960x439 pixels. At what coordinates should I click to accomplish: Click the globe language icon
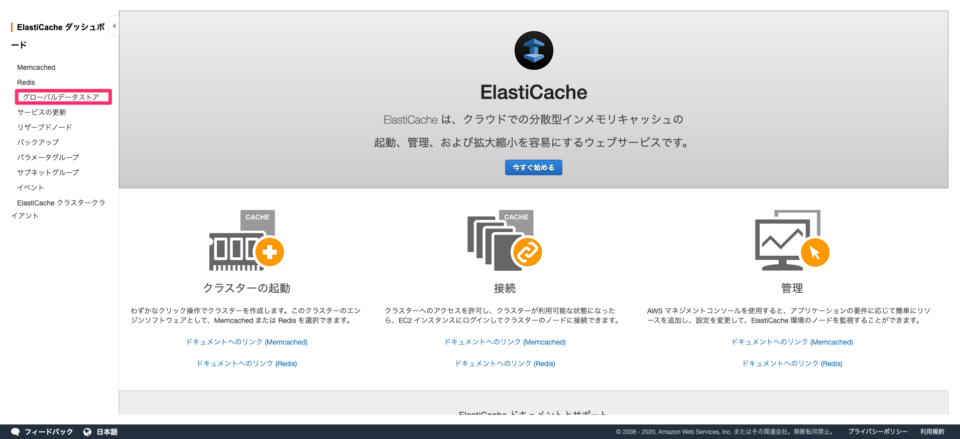pos(88,432)
